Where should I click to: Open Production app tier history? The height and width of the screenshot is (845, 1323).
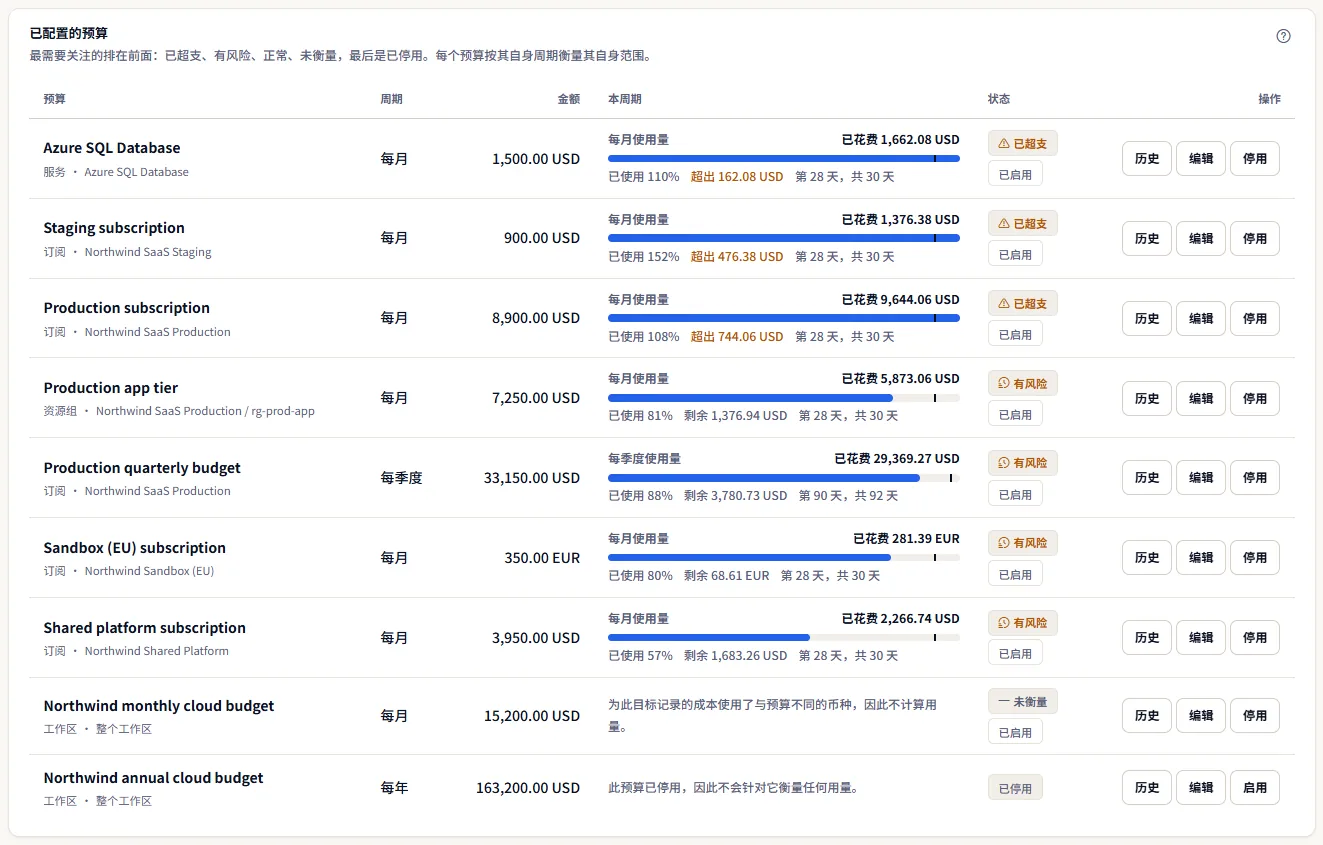coord(1147,398)
